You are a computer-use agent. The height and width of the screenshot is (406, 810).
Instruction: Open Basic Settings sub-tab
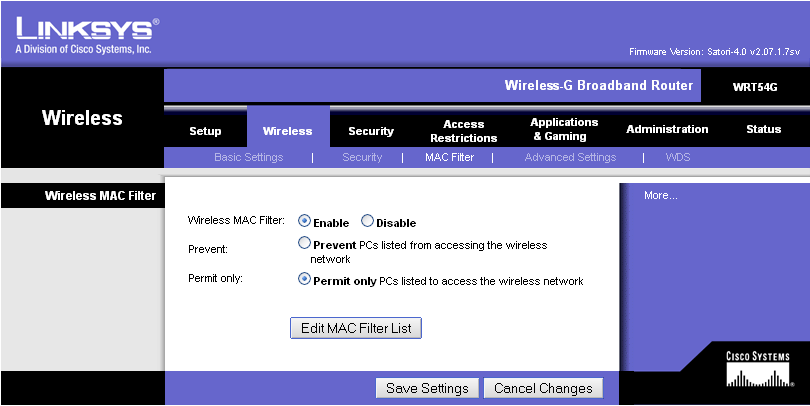[248, 157]
